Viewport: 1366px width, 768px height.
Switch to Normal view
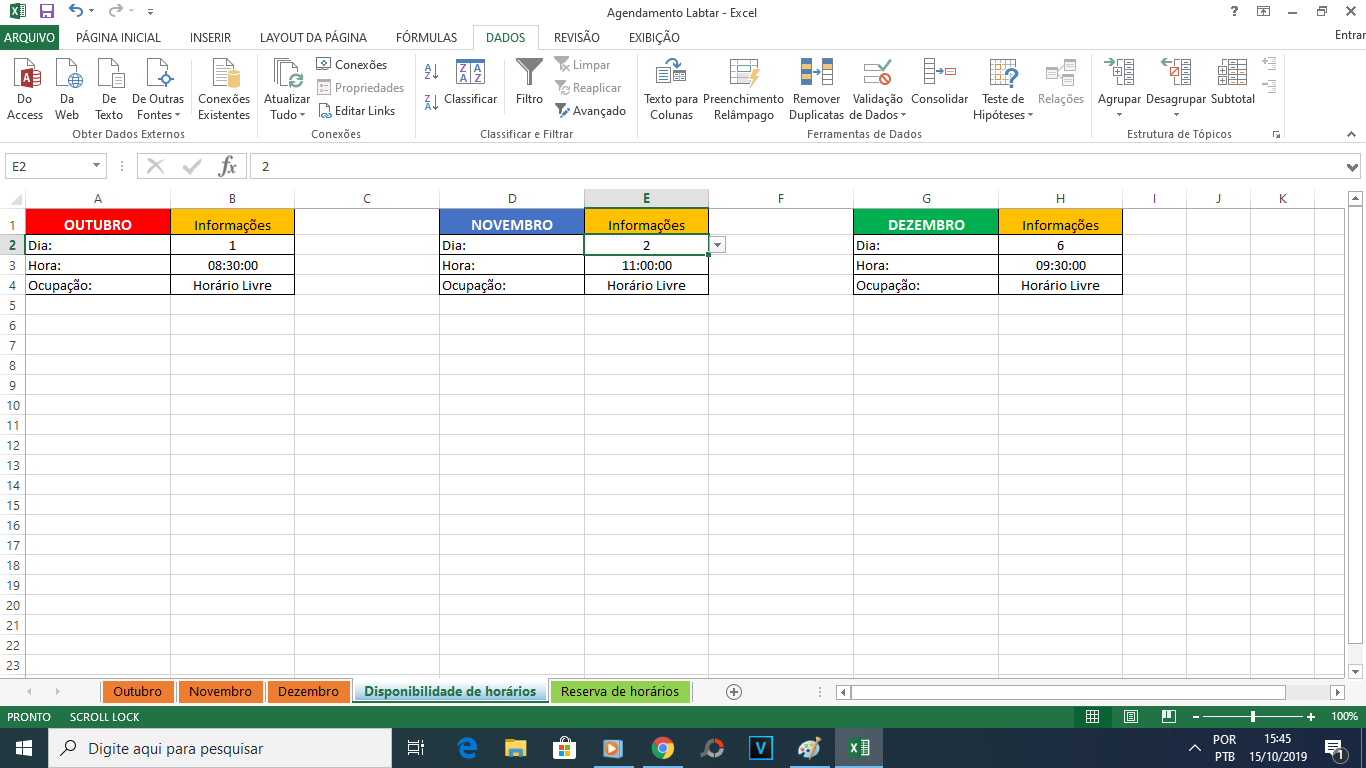tap(1092, 717)
